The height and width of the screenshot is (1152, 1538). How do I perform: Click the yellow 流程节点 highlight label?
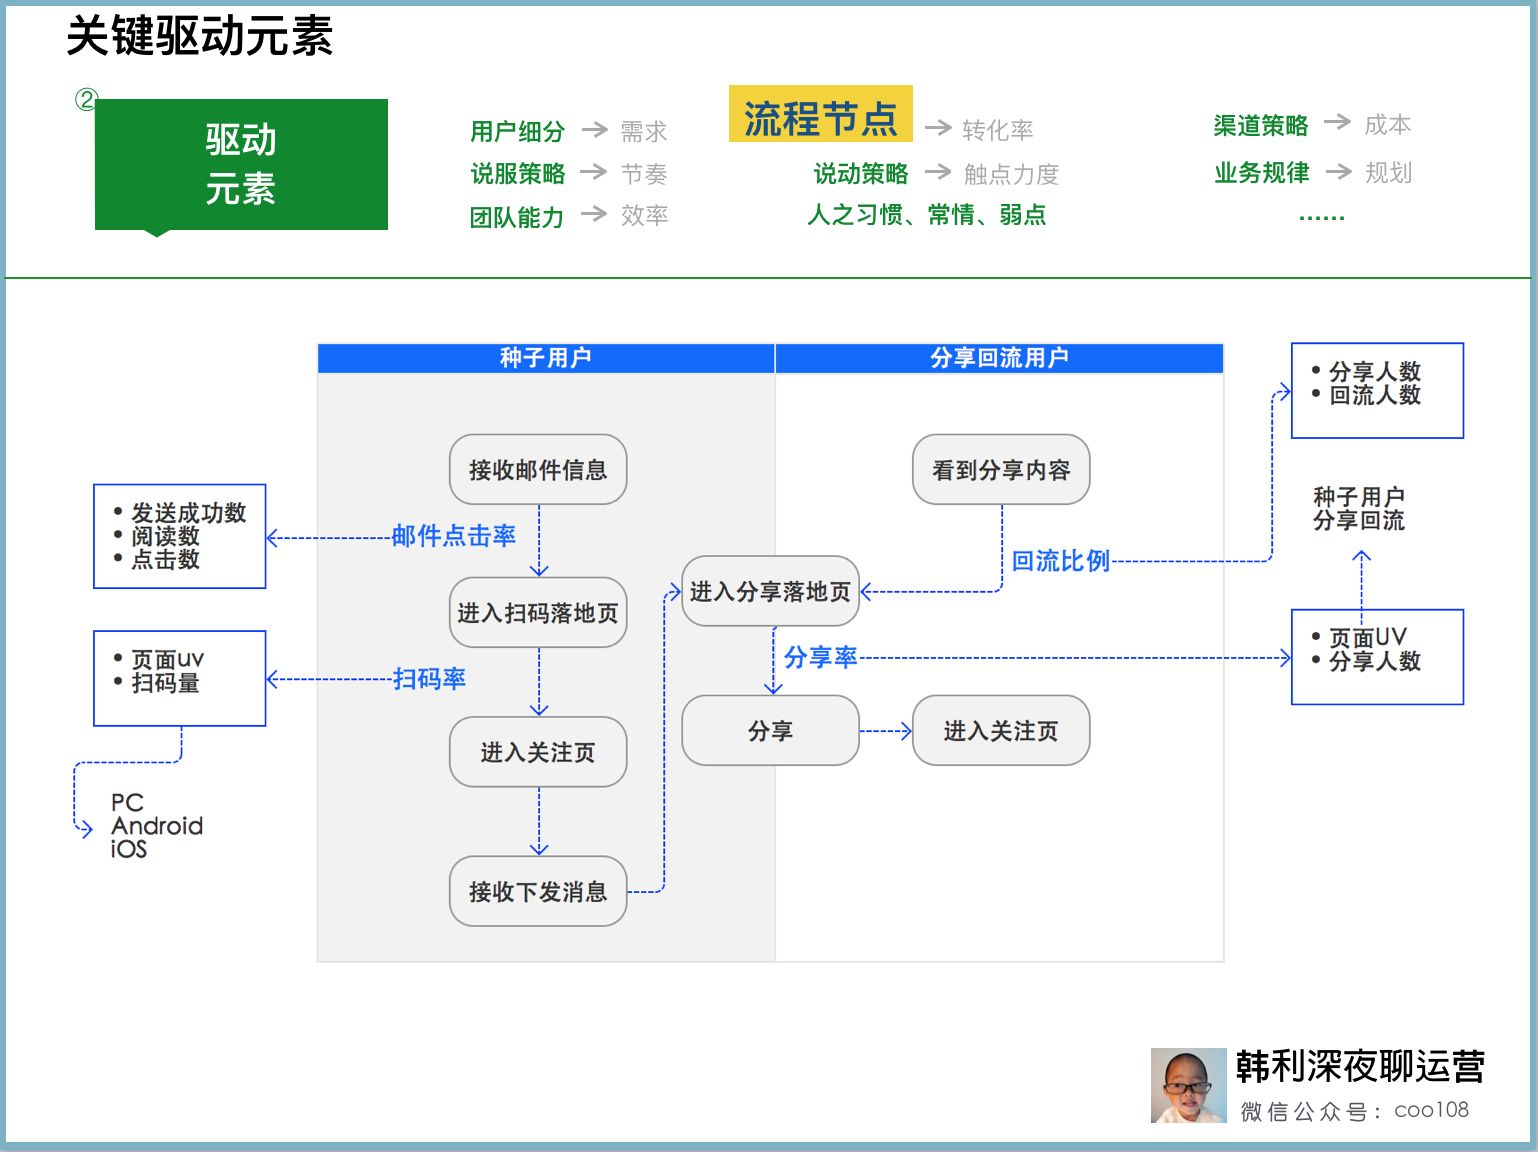[x=820, y=114]
